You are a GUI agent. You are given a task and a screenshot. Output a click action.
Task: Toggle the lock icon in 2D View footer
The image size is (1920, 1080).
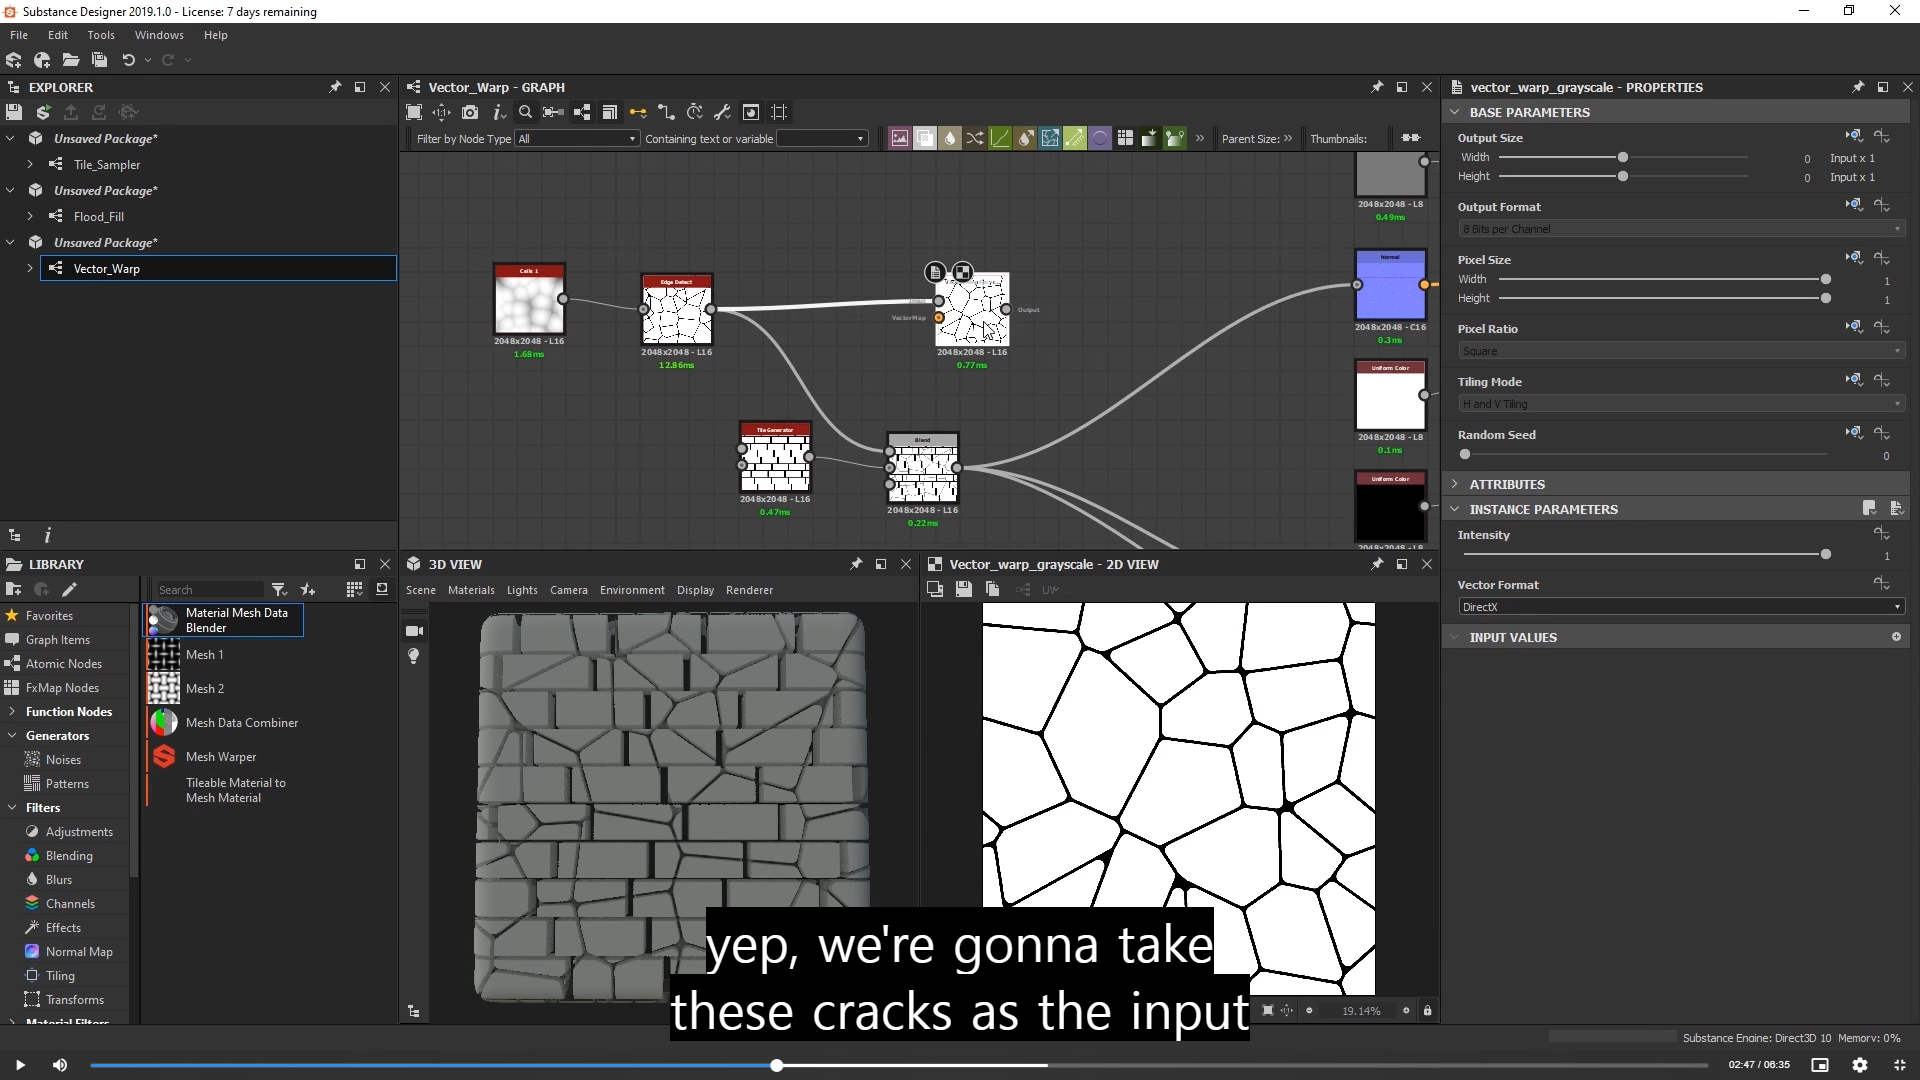pos(1427,1011)
